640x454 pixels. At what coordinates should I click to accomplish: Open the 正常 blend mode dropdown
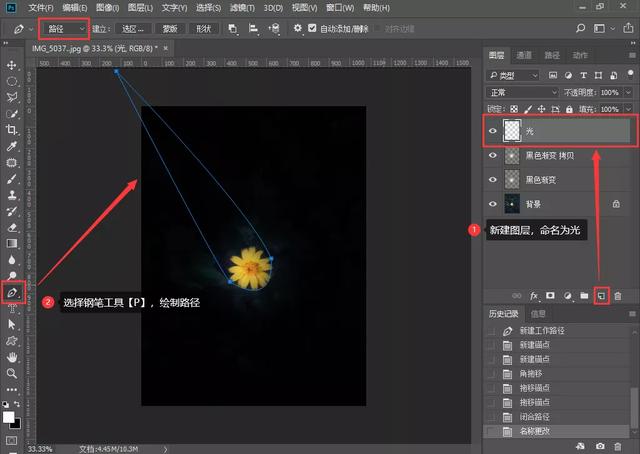(x=522, y=92)
